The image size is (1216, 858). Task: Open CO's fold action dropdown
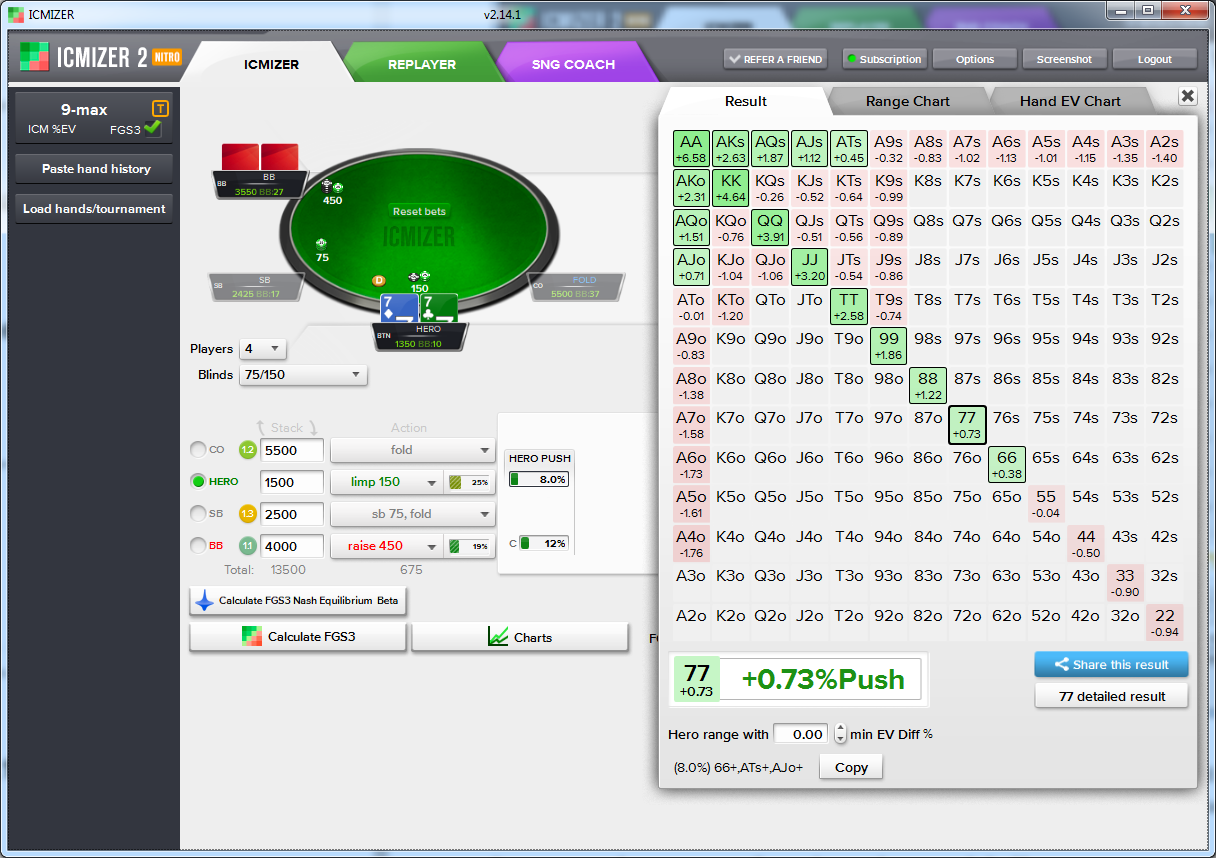pyautogui.click(x=413, y=450)
